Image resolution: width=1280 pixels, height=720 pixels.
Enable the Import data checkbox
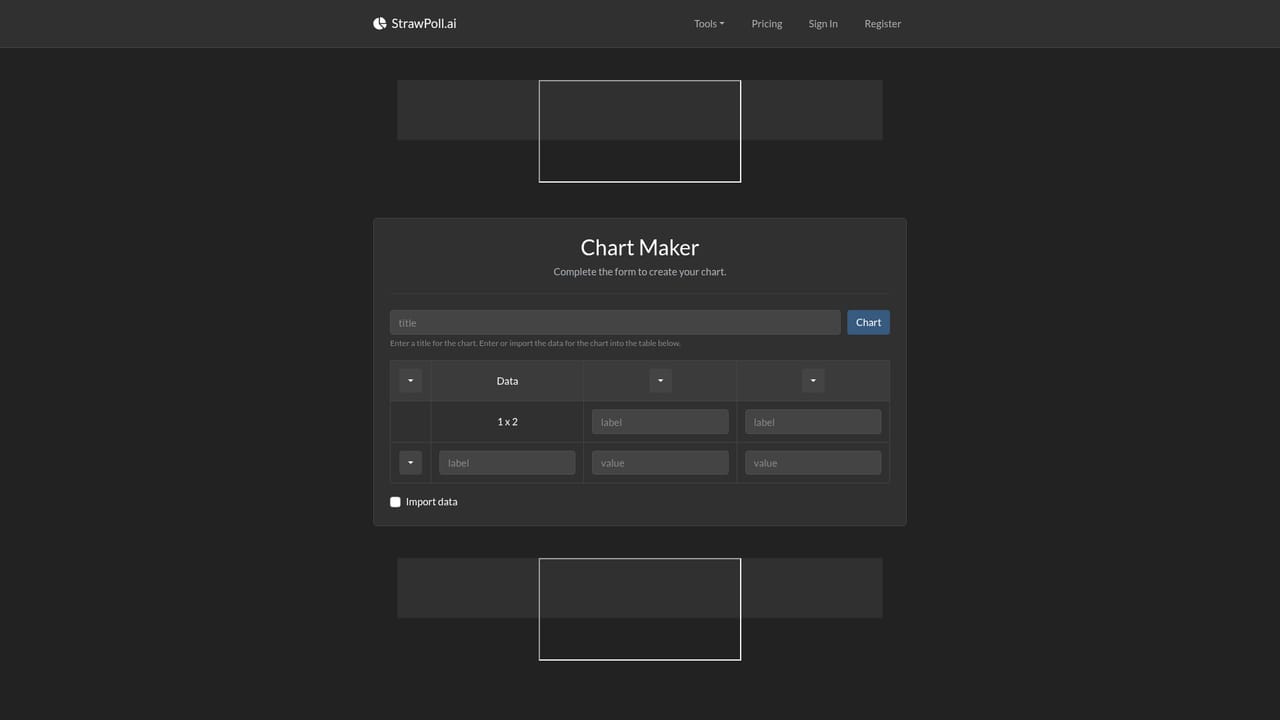coord(395,502)
